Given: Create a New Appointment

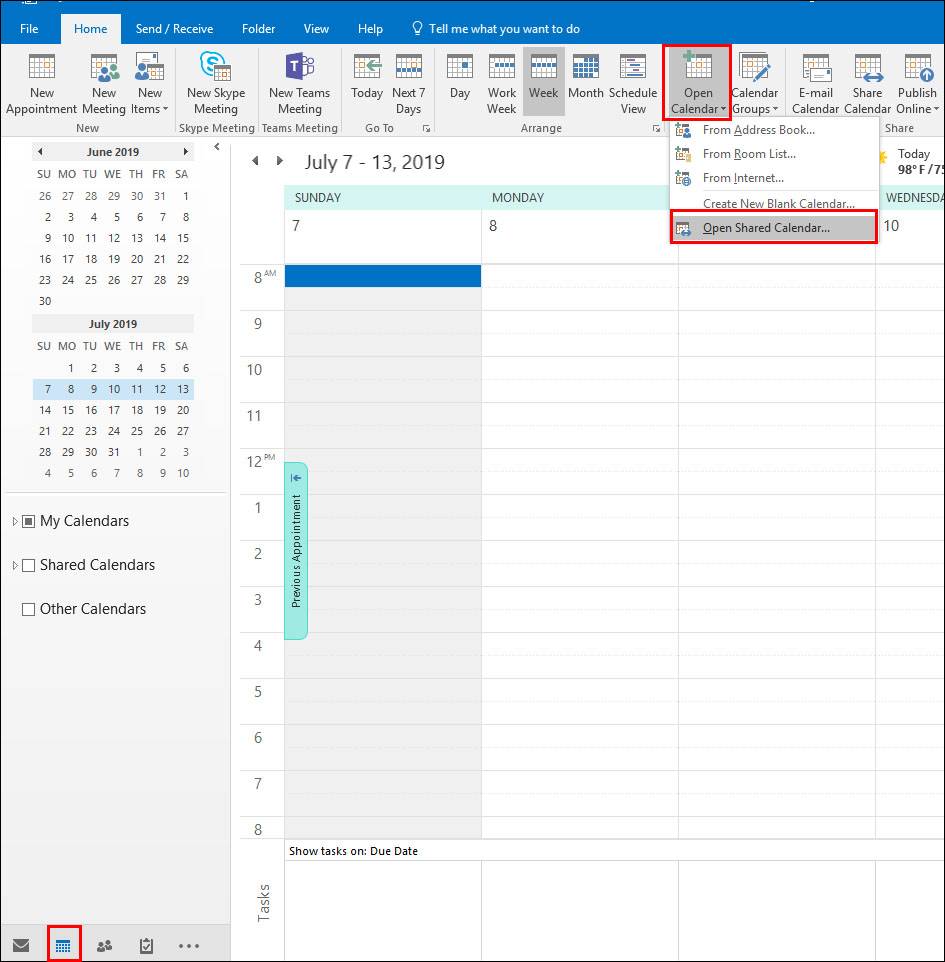Looking at the screenshot, I should click(x=41, y=84).
